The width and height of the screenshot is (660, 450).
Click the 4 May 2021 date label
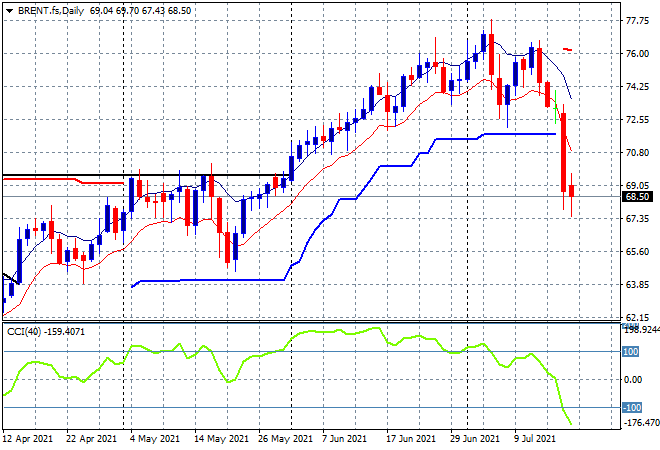point(155,439)
